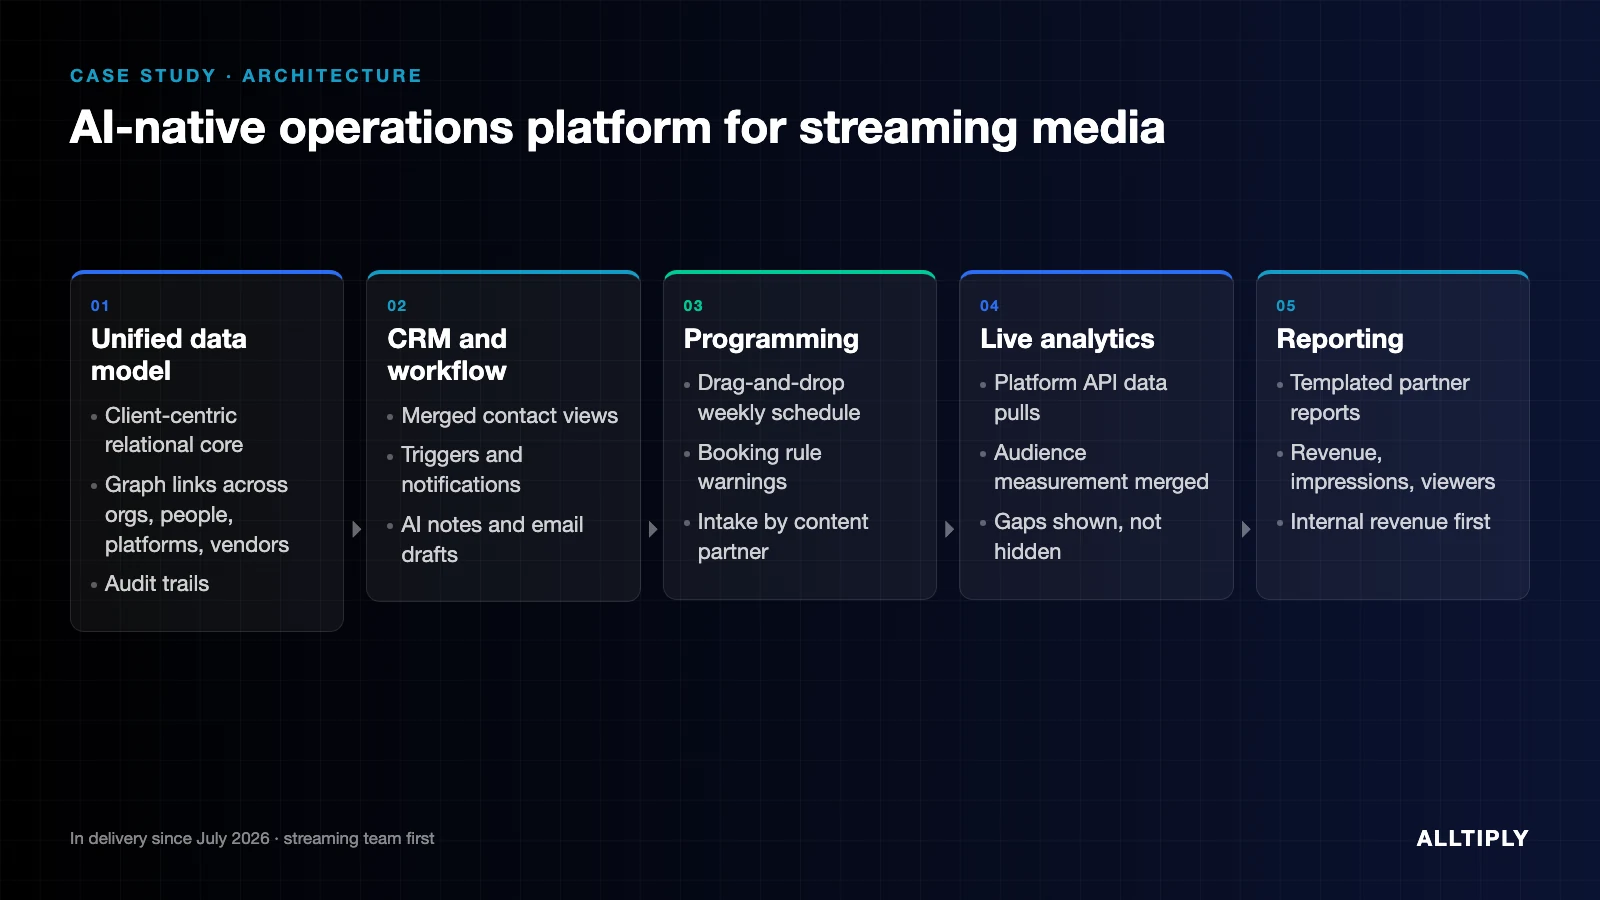Screen dimensions: 1600x900
Task: Click the step number '05'
Action: (1286, 306)
